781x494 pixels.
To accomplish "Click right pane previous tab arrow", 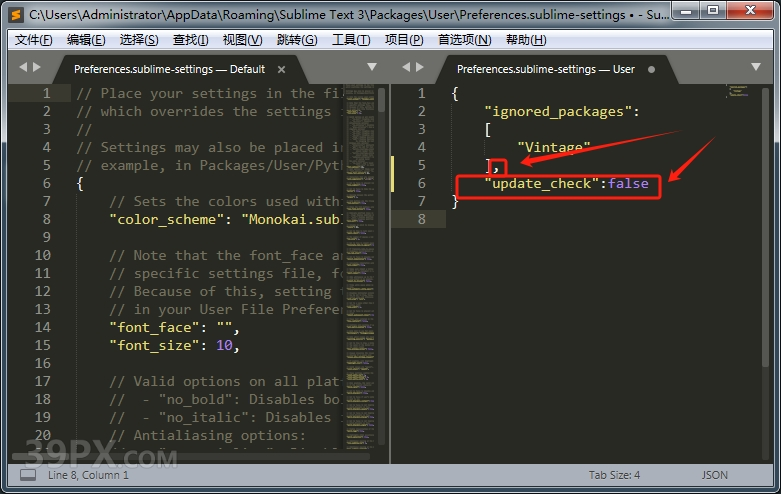I will point(406,67).
